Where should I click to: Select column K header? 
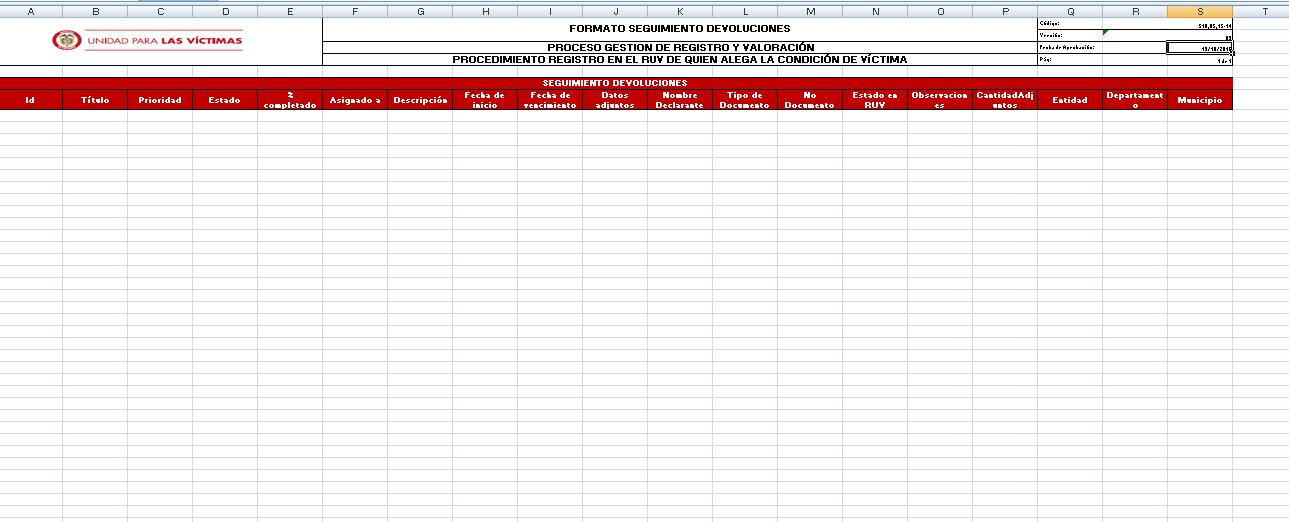coord(680,11)
